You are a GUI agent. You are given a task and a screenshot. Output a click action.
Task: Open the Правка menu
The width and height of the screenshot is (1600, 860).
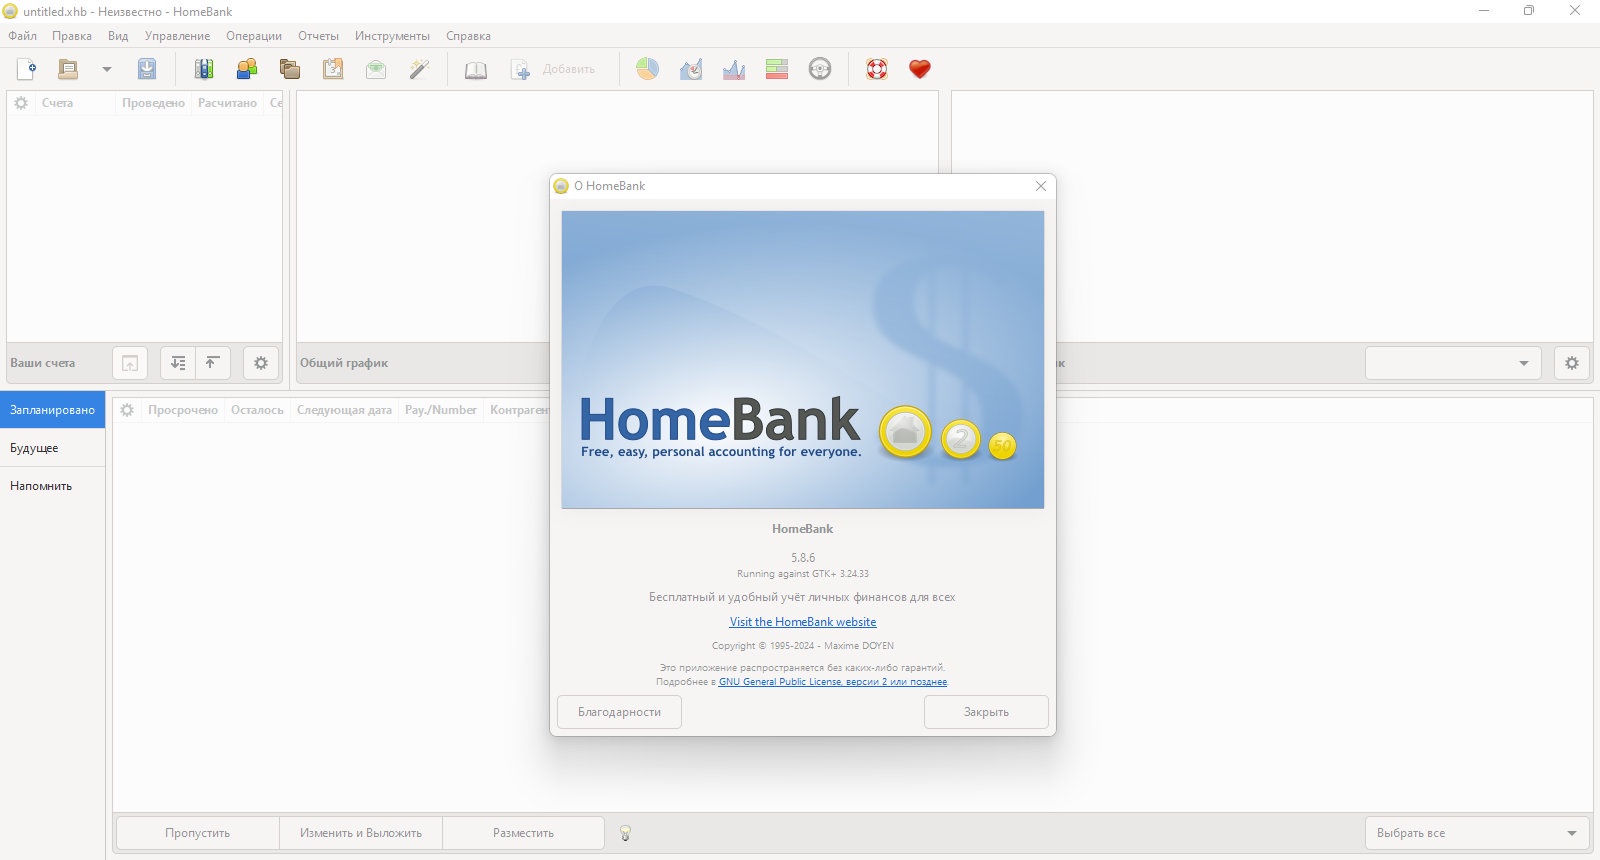[x=72, y=36]
